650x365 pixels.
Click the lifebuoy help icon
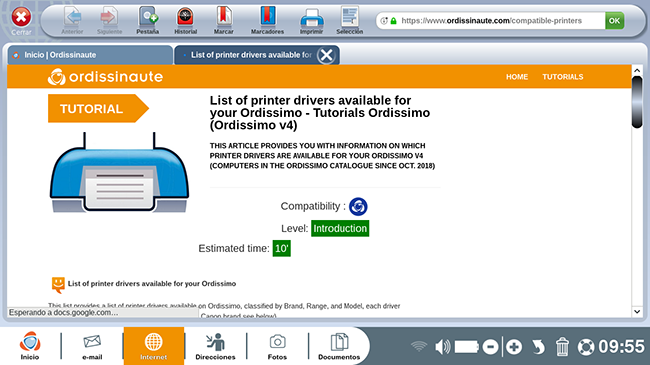586,347
